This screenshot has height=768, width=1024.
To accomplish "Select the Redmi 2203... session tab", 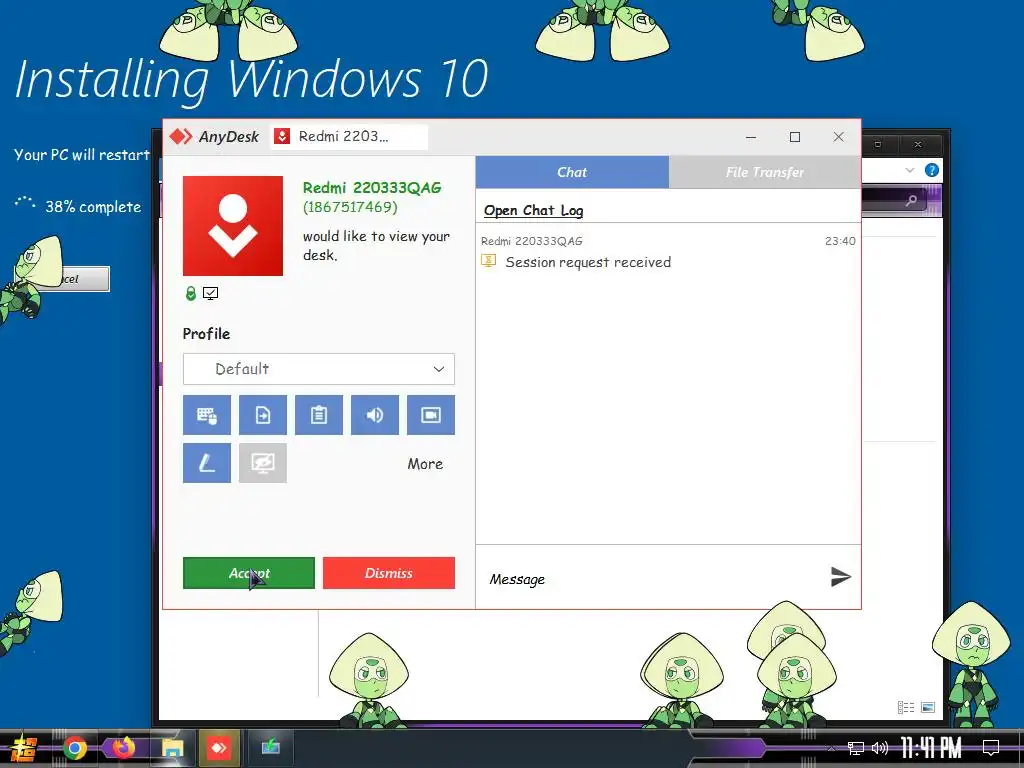I will click(349, 136).
